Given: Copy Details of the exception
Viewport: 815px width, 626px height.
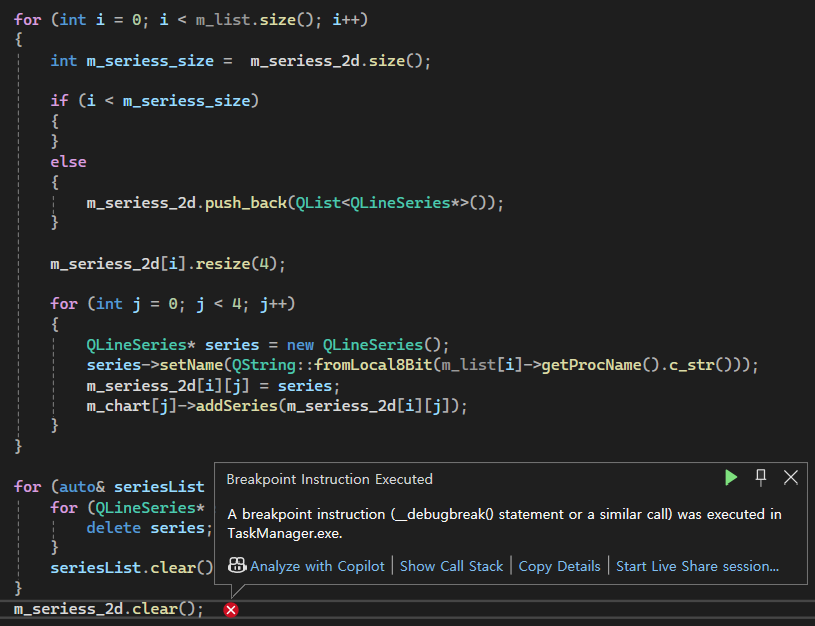Looking at the screenshot, I should point(559,566).
